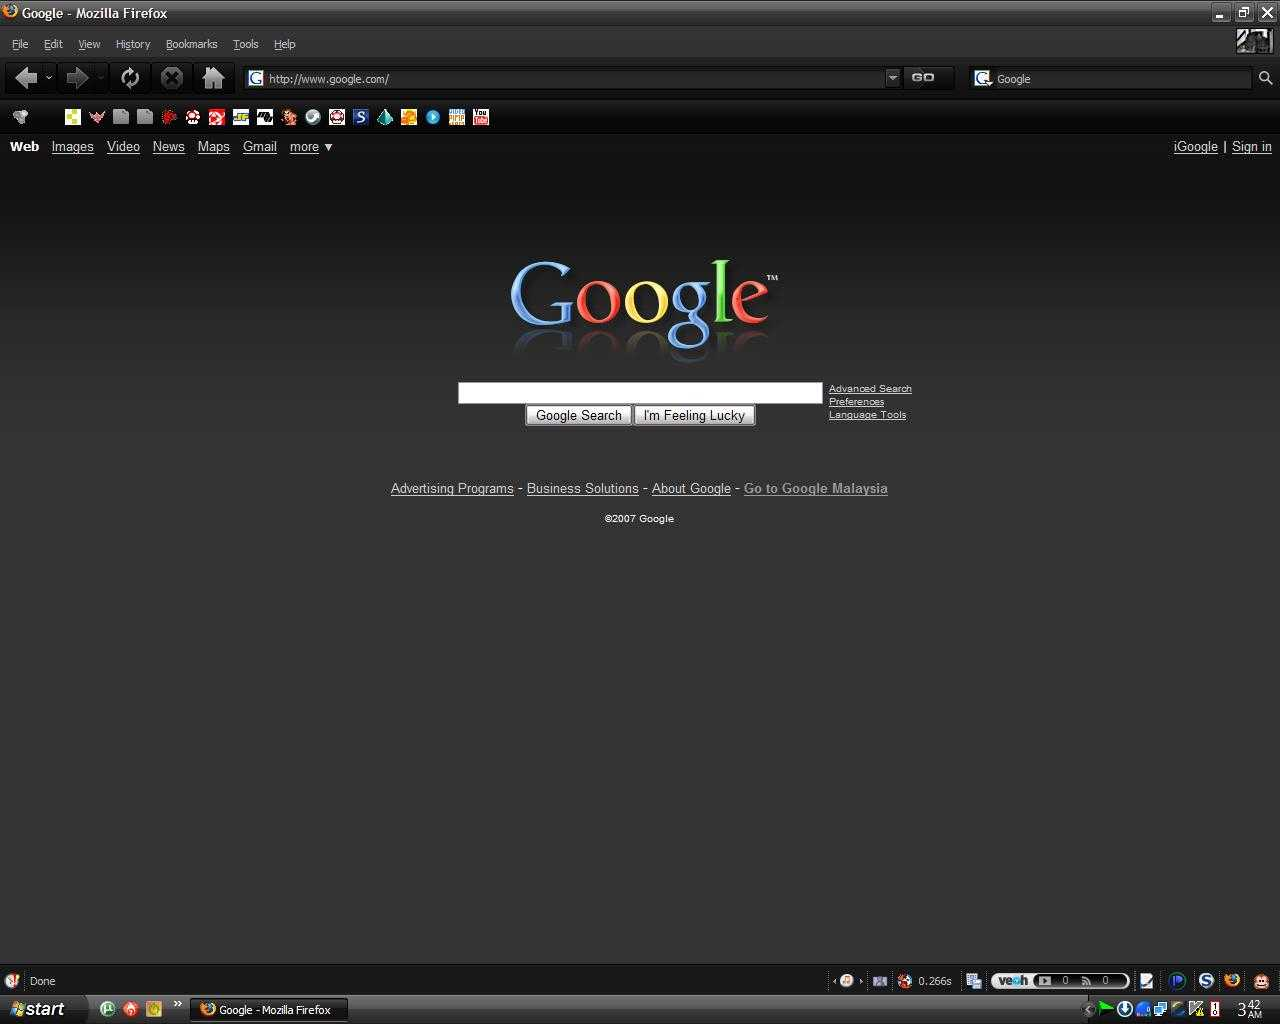The image size is (1280, 1024).
Task: Open the red winged emblem bookmark
Action: (97, 117)
